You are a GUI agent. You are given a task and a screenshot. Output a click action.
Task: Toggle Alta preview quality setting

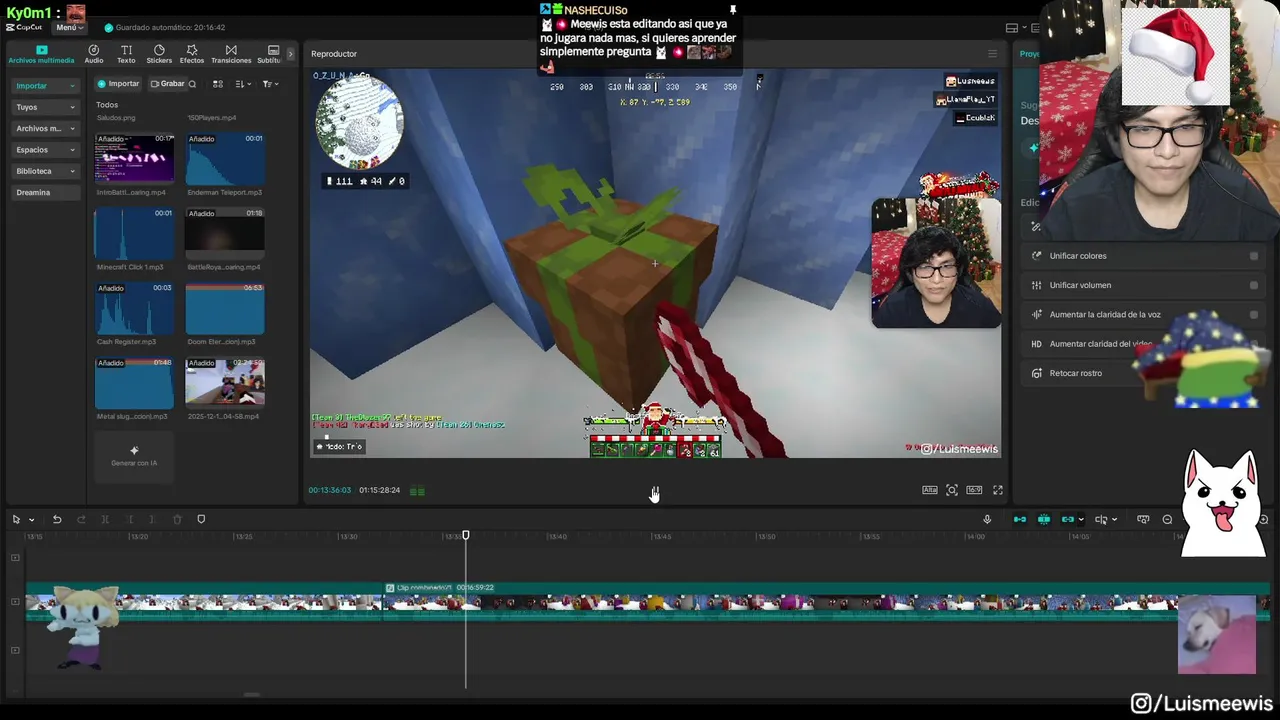point(929,490)
